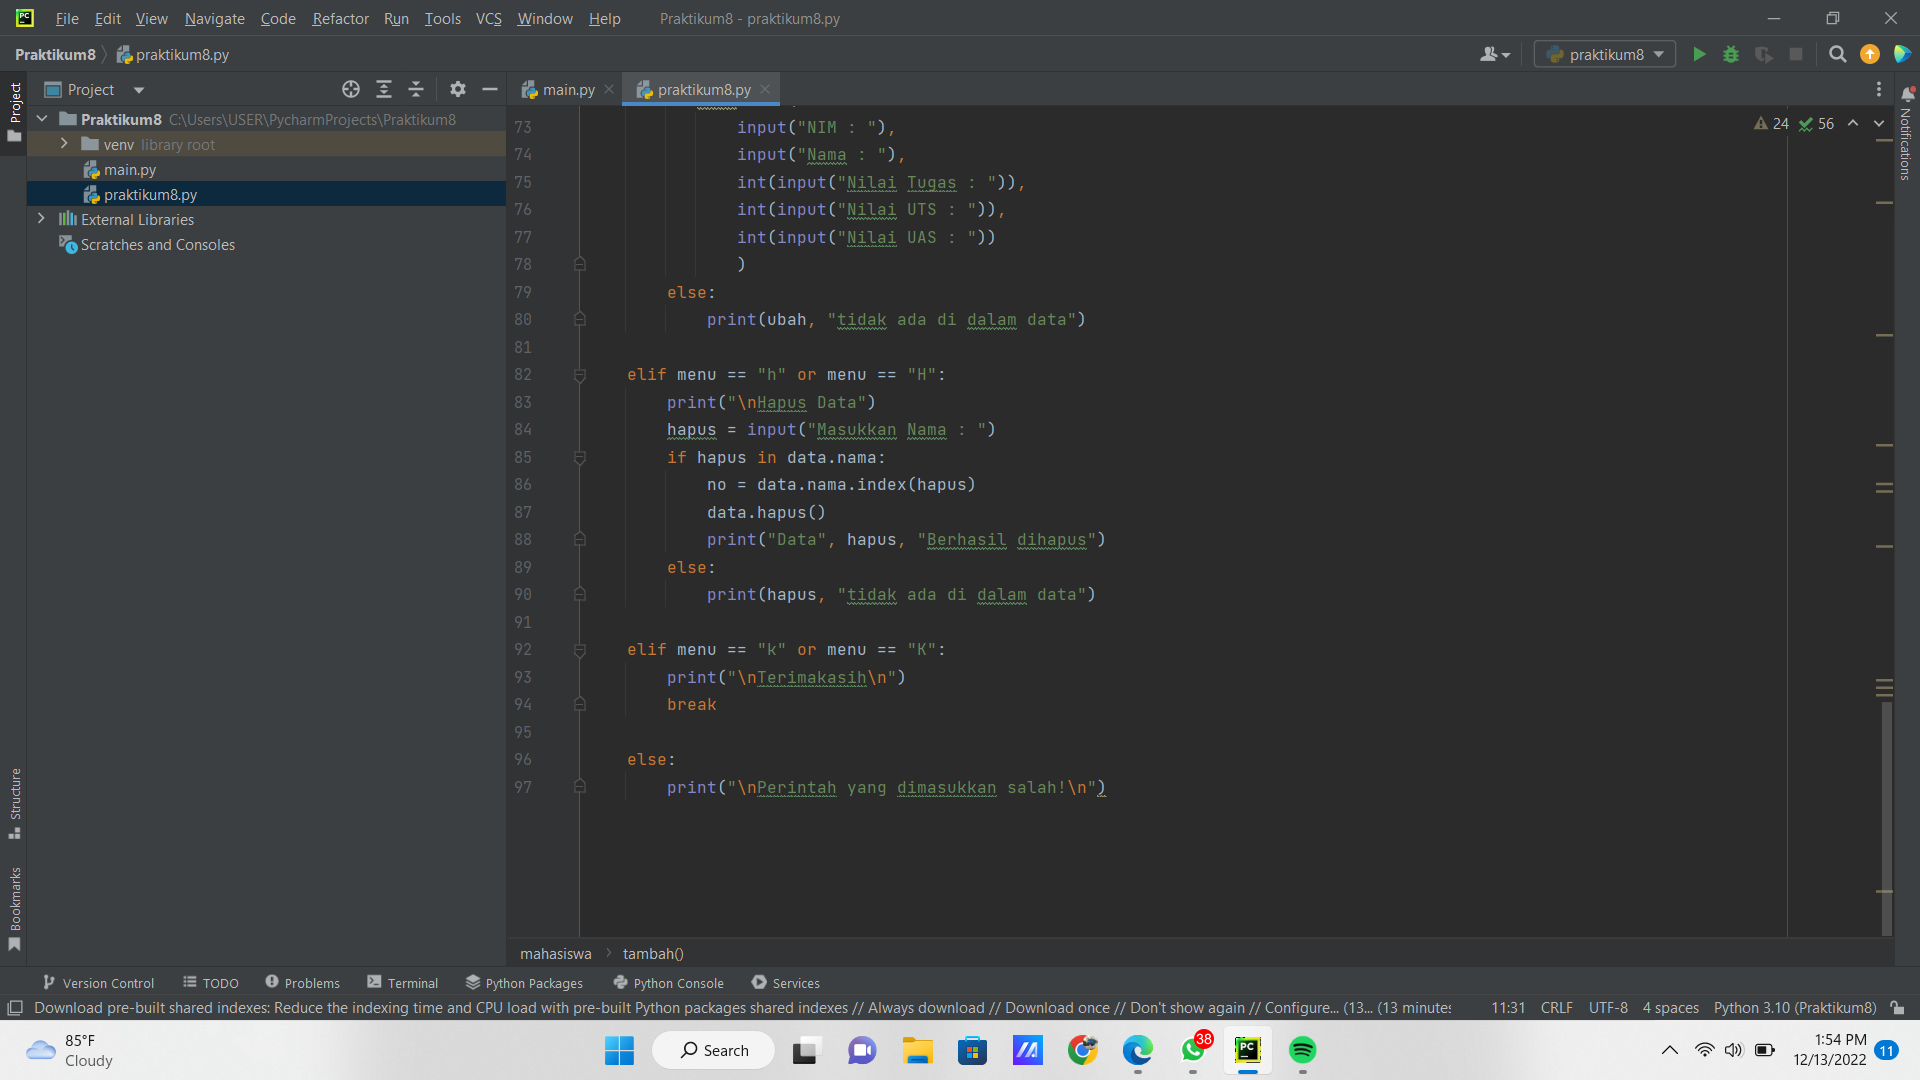Open the Refactor menu
Screen dimensions: 1920x1080
[340, 18]
